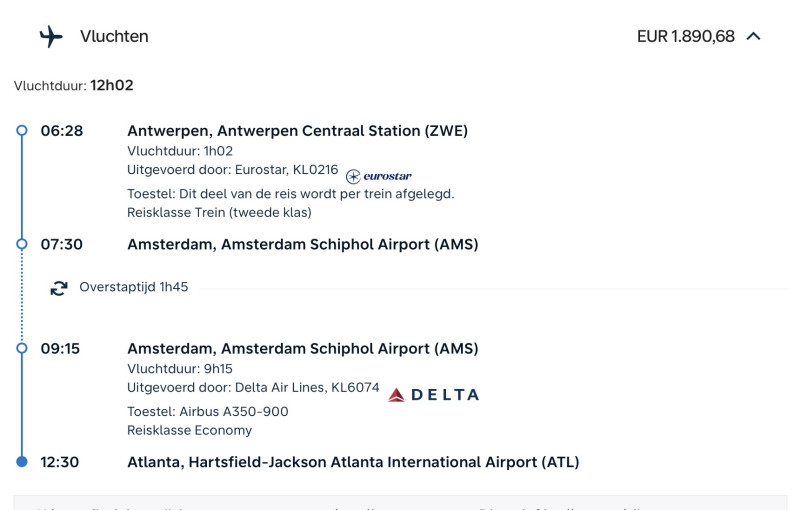Click the airplane icon beside Vluchten
800x510 pixels.
tap(51, 37)
